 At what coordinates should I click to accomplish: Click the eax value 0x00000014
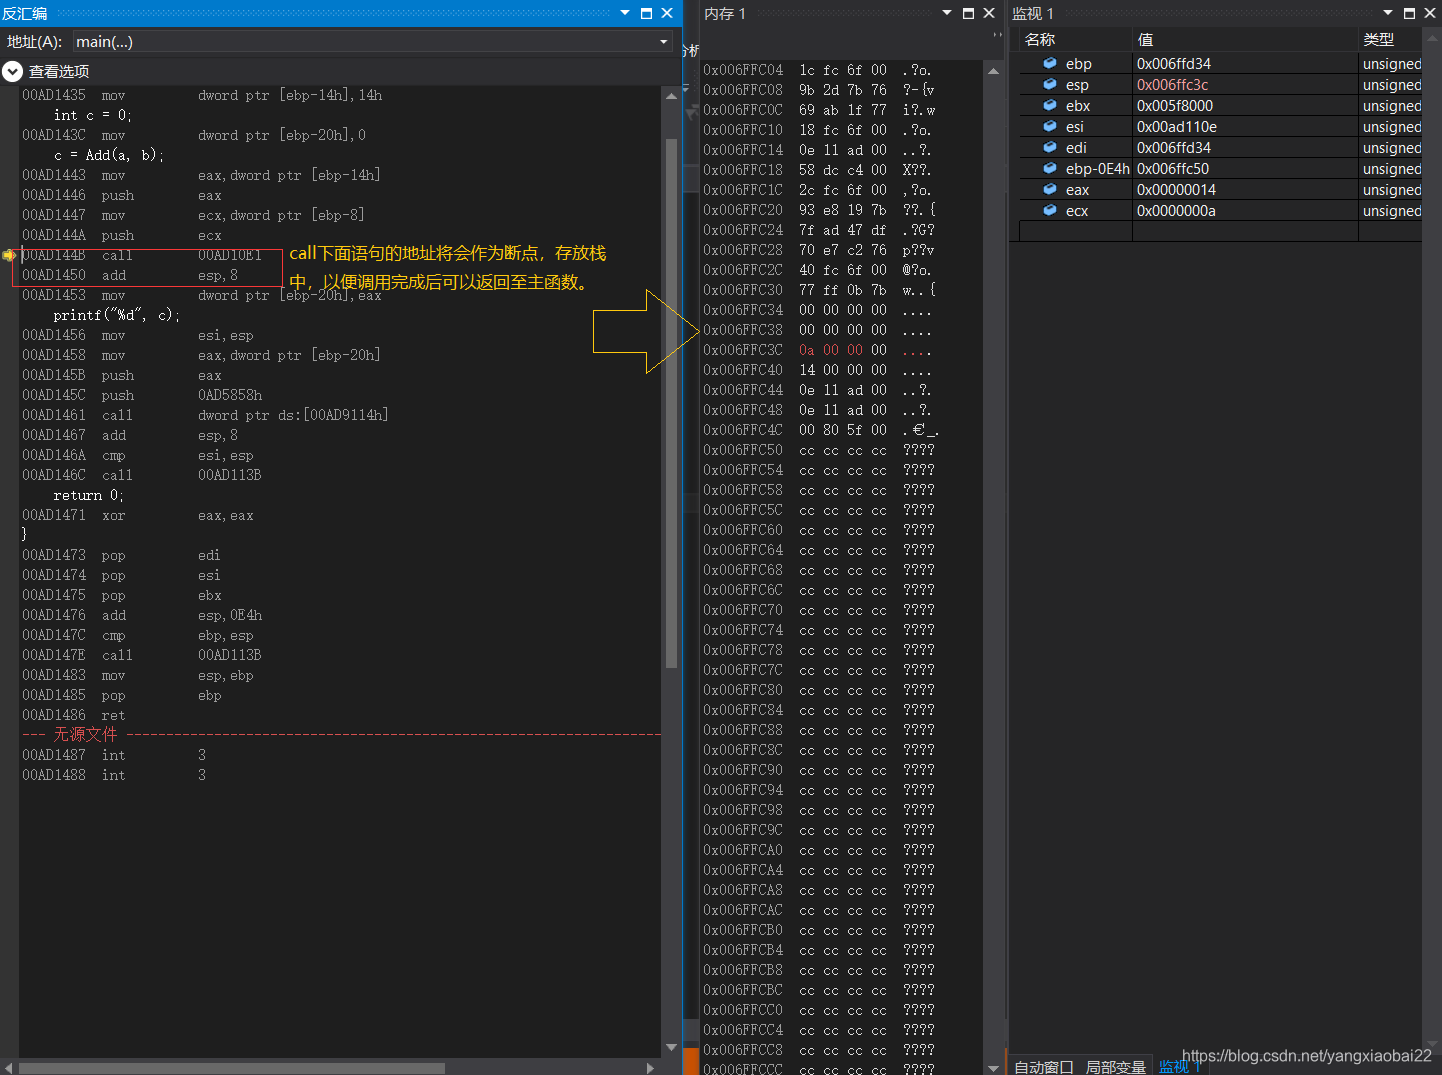1176,190
